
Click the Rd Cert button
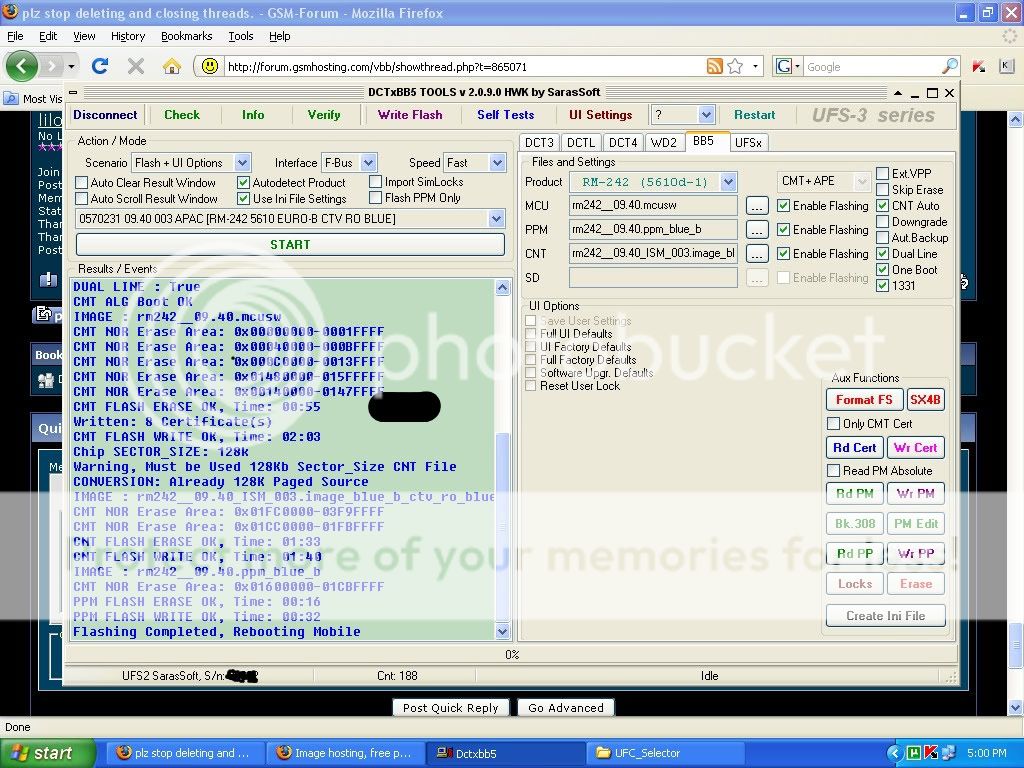point(855,448)
